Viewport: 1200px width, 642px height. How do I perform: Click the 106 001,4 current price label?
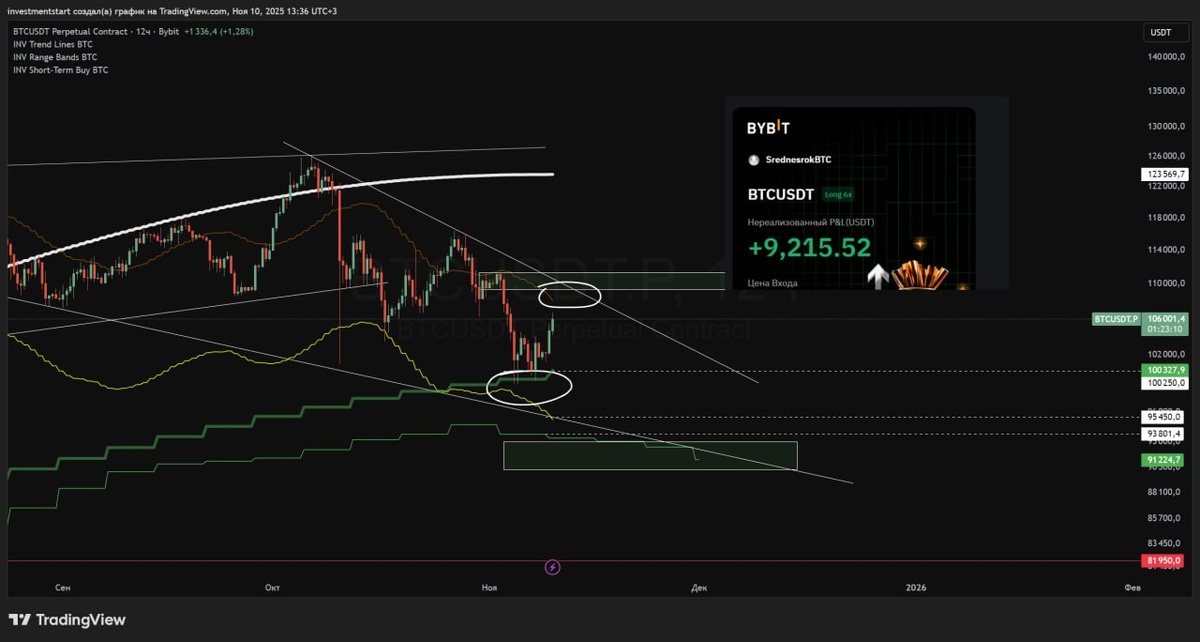[x=1166, y=319]
